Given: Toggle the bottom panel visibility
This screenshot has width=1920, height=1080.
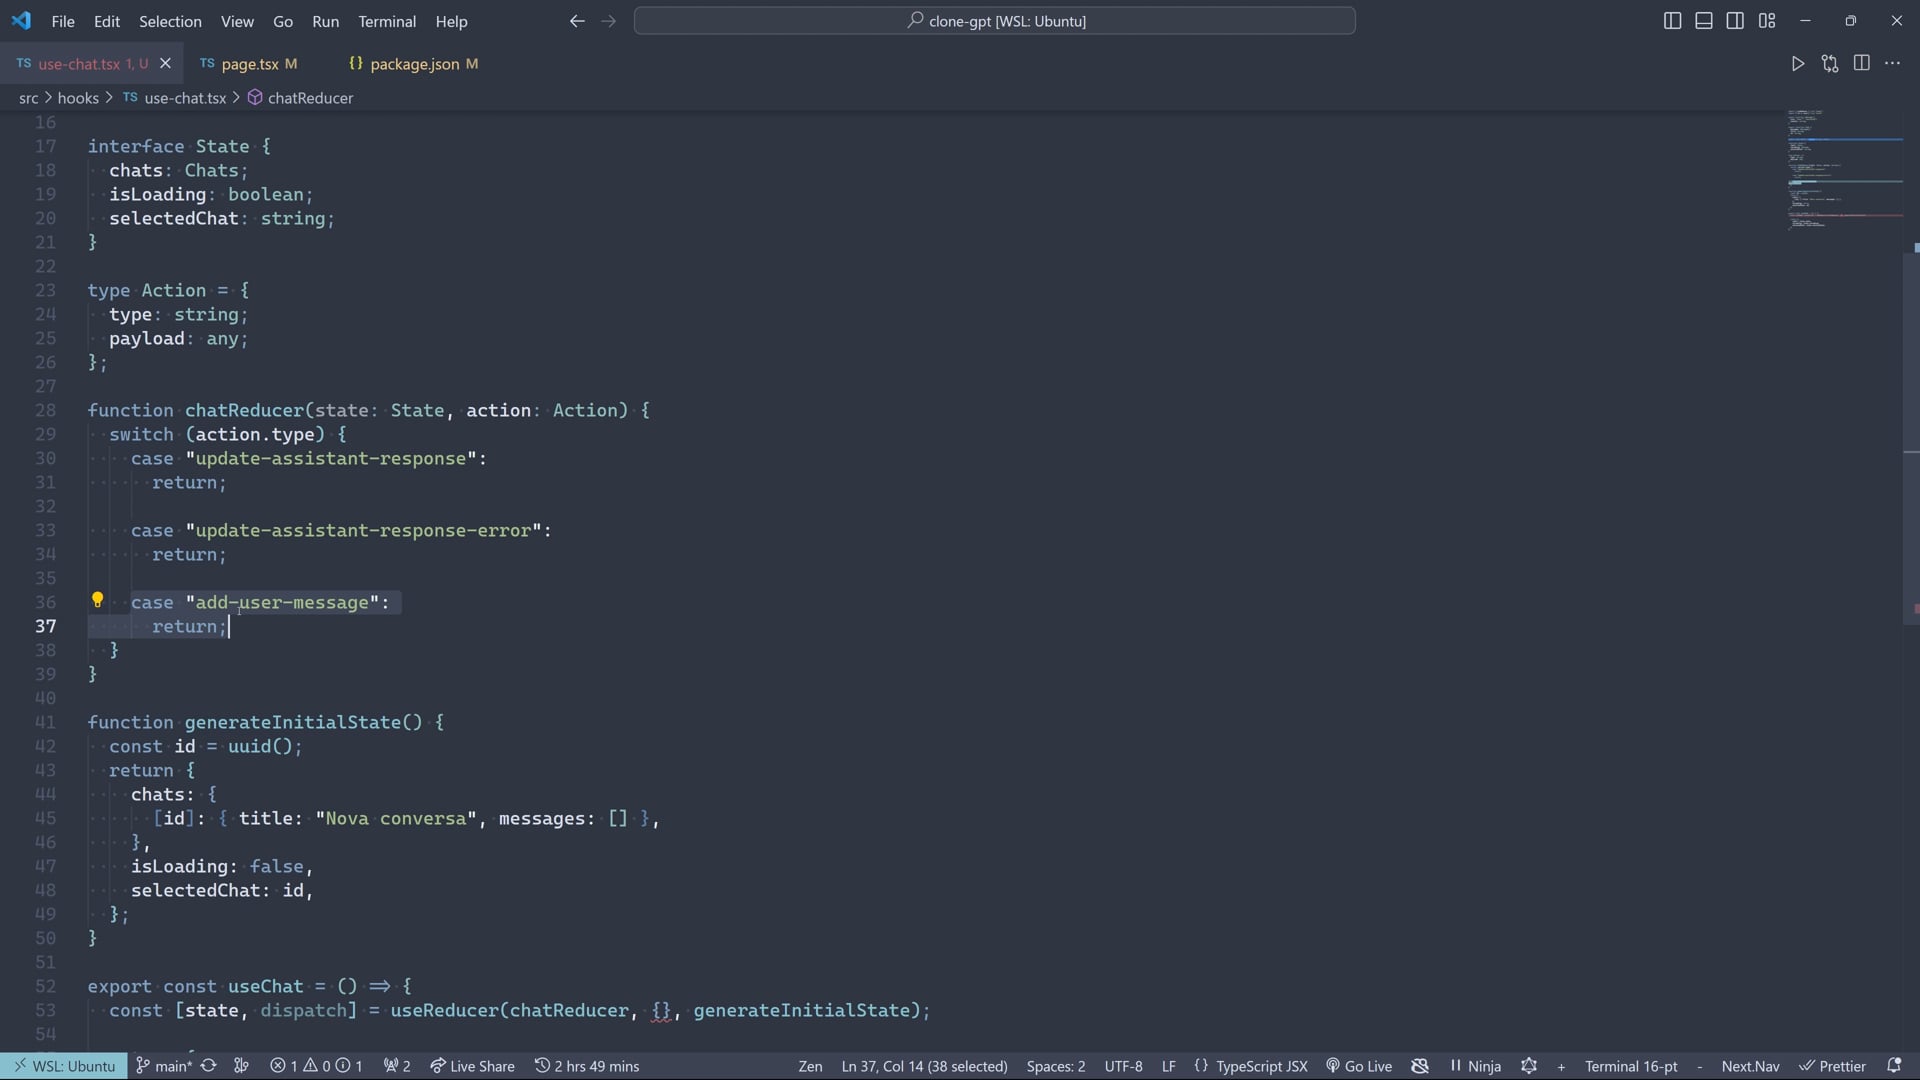Looking at the screenshot, I should pyautogui.click(x=1704, y=21).
